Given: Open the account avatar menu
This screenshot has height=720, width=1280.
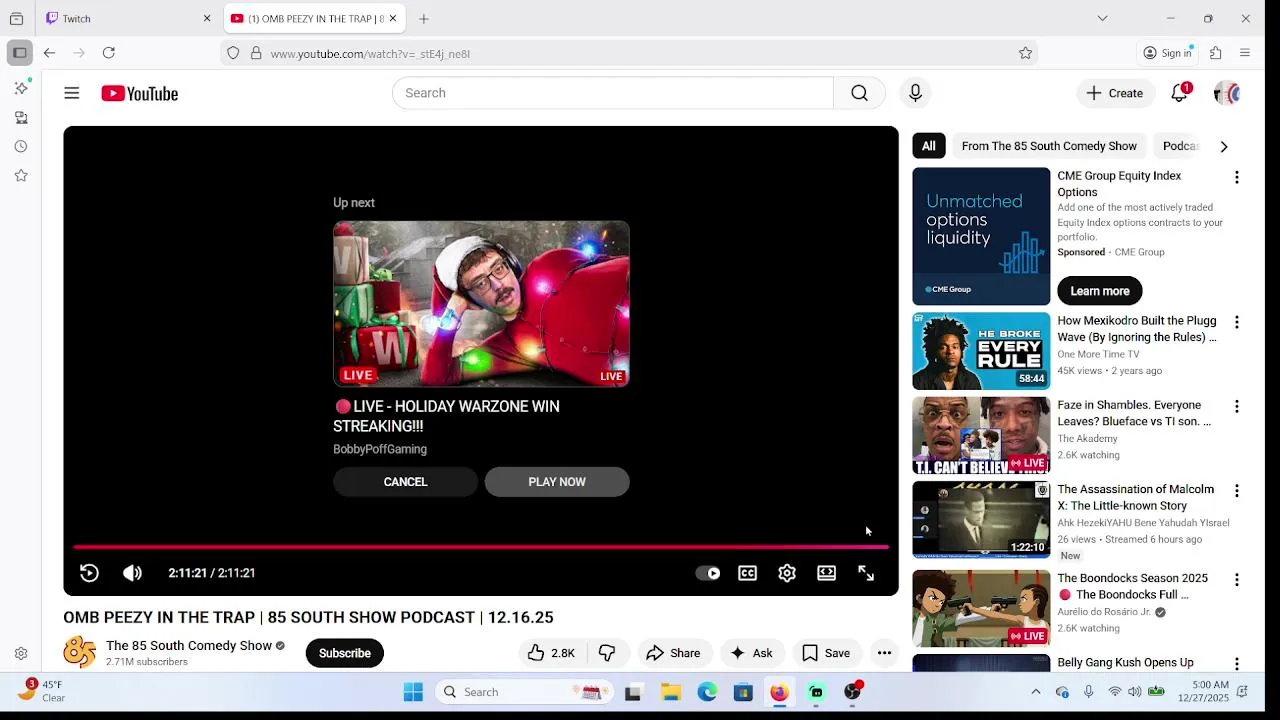Looking at the screenshot, I should [x=1227, y=93].
